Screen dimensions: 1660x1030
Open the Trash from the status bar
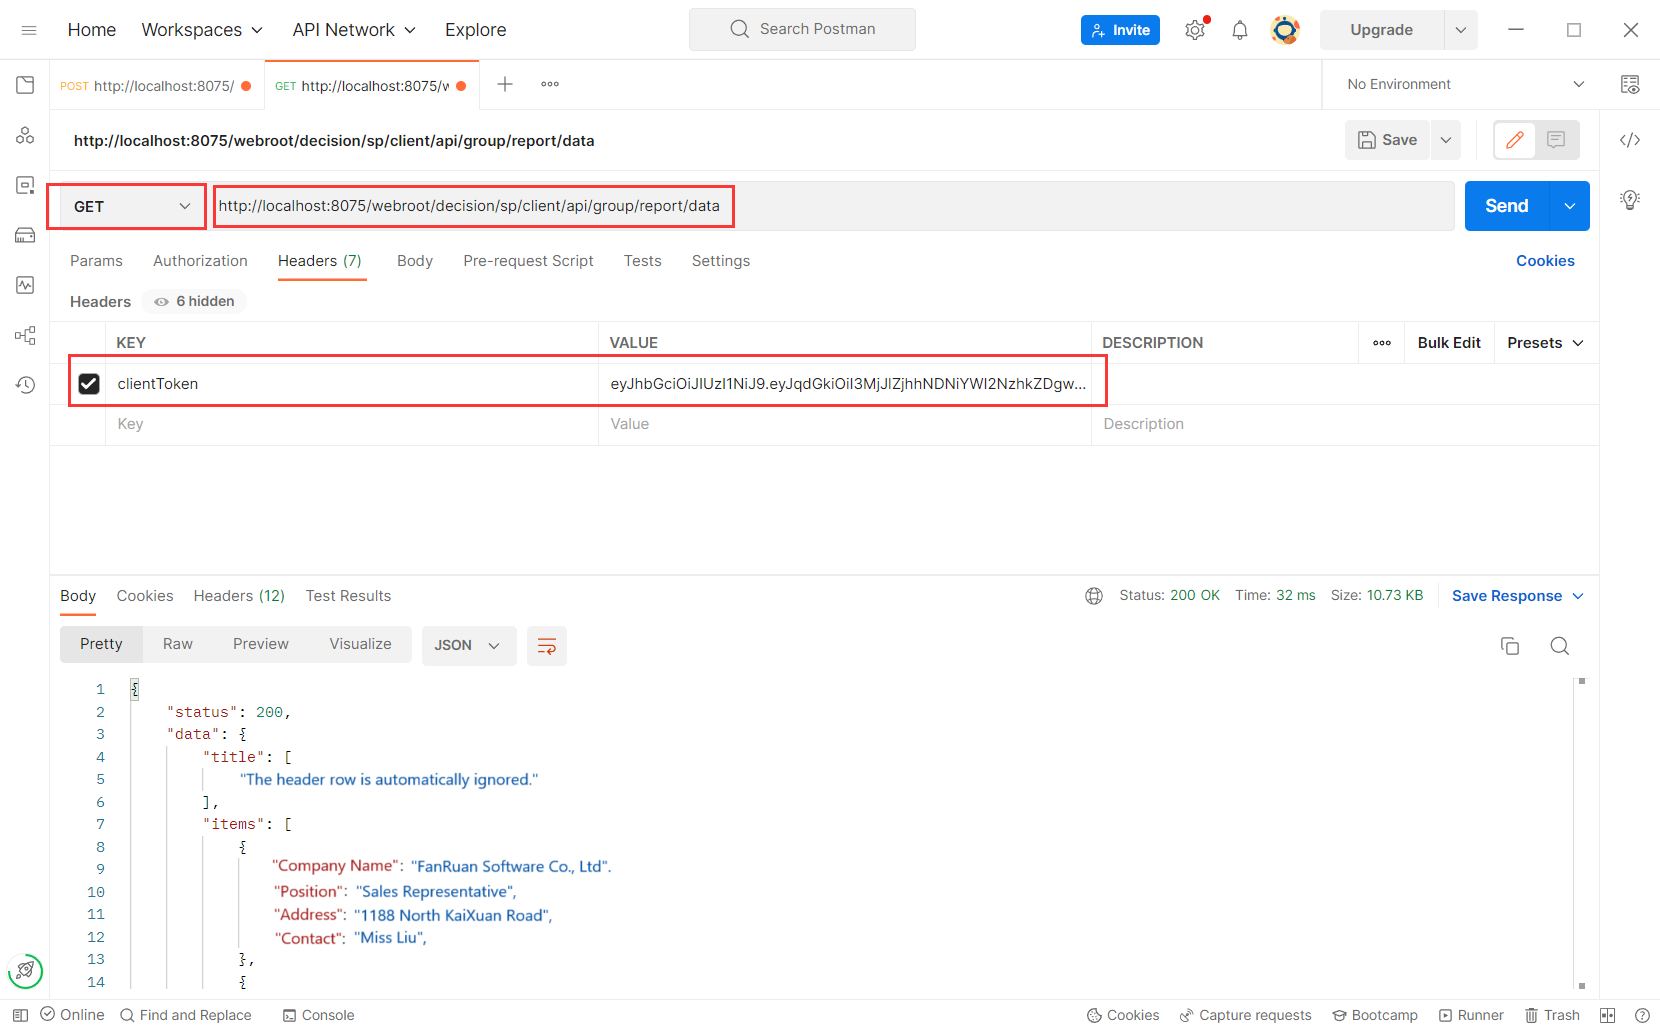tap(1552, 1015)
